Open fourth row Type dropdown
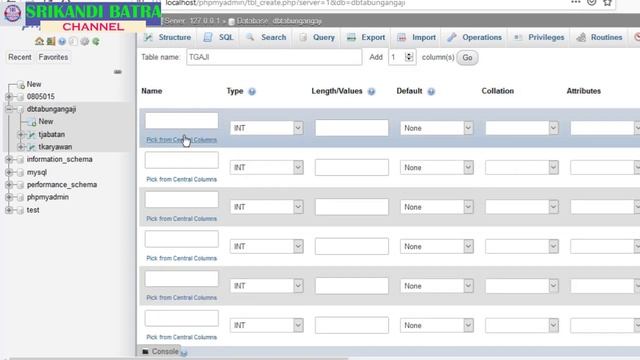The width and height of the screenshot is (640, 360). coord(267,247)
